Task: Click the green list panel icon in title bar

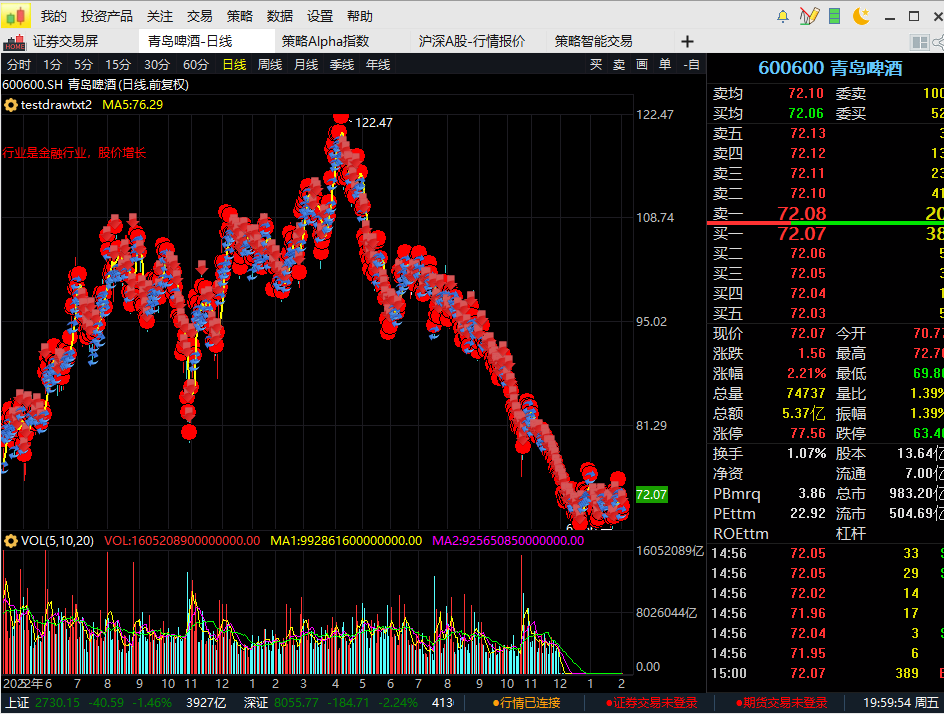Action: (834, 14)
